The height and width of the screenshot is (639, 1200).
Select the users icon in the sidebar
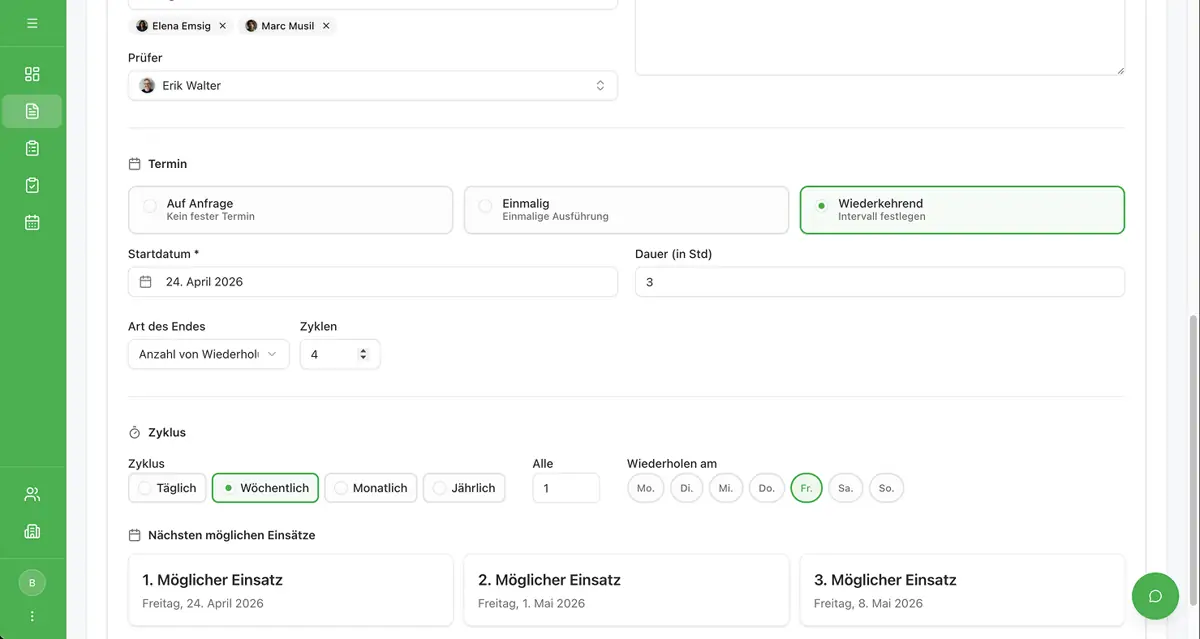click(31, 493)
